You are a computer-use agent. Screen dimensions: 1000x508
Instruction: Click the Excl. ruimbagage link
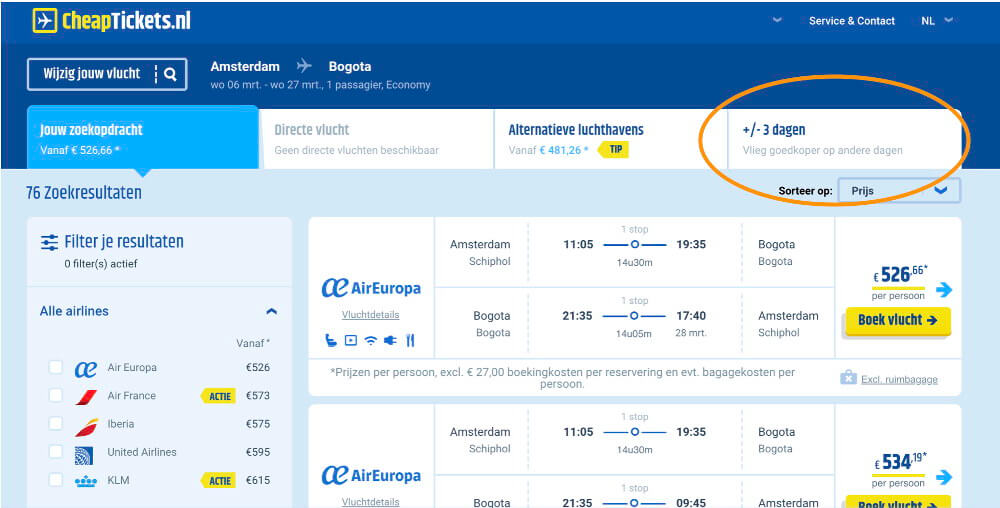(x=899, y=379)
